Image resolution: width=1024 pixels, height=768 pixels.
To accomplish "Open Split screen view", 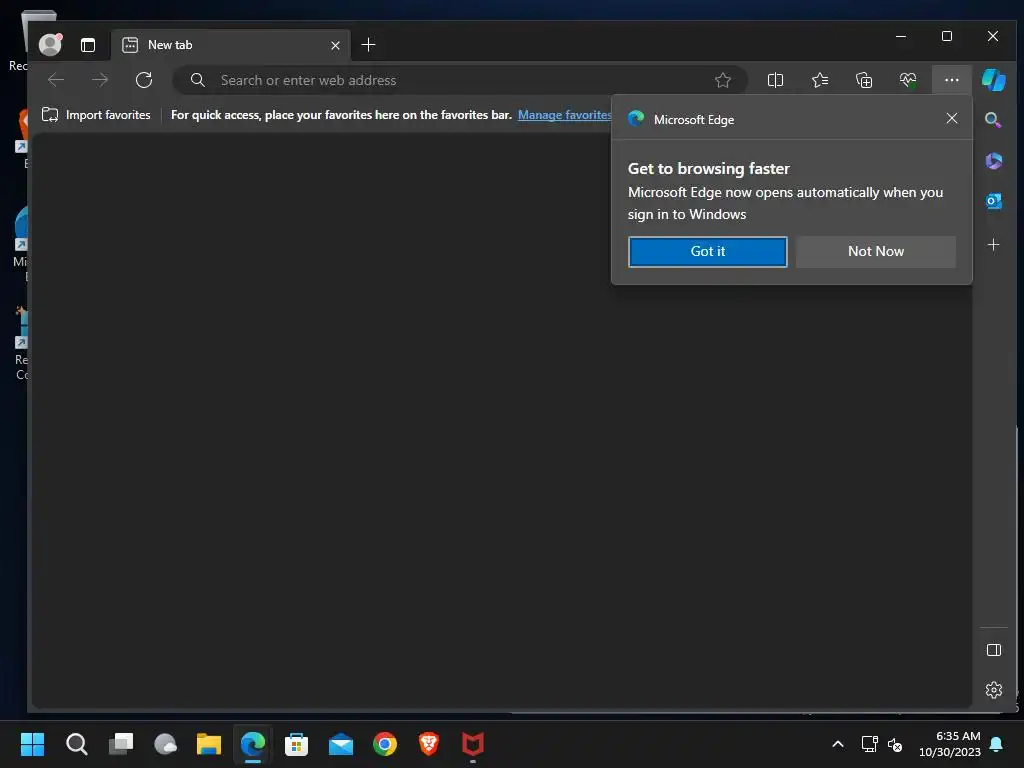I will point(775,80).
